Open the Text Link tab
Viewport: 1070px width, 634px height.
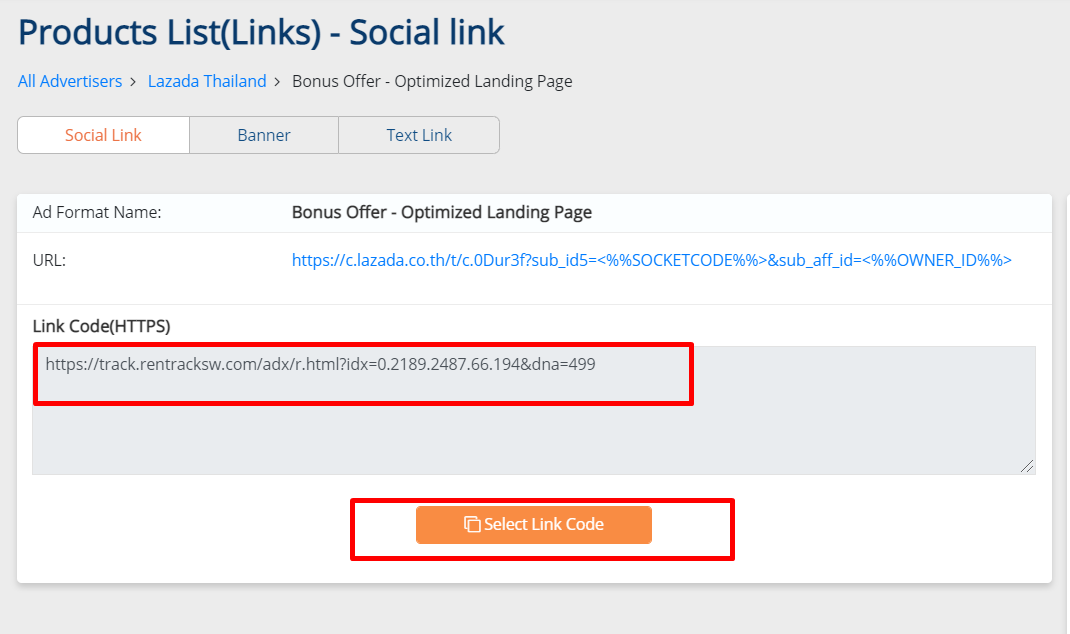click(x=419, y=135)
